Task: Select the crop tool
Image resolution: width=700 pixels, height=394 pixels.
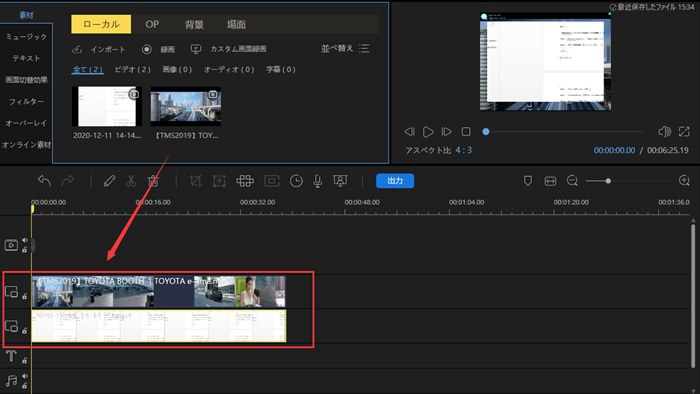Action: point(195,181)
